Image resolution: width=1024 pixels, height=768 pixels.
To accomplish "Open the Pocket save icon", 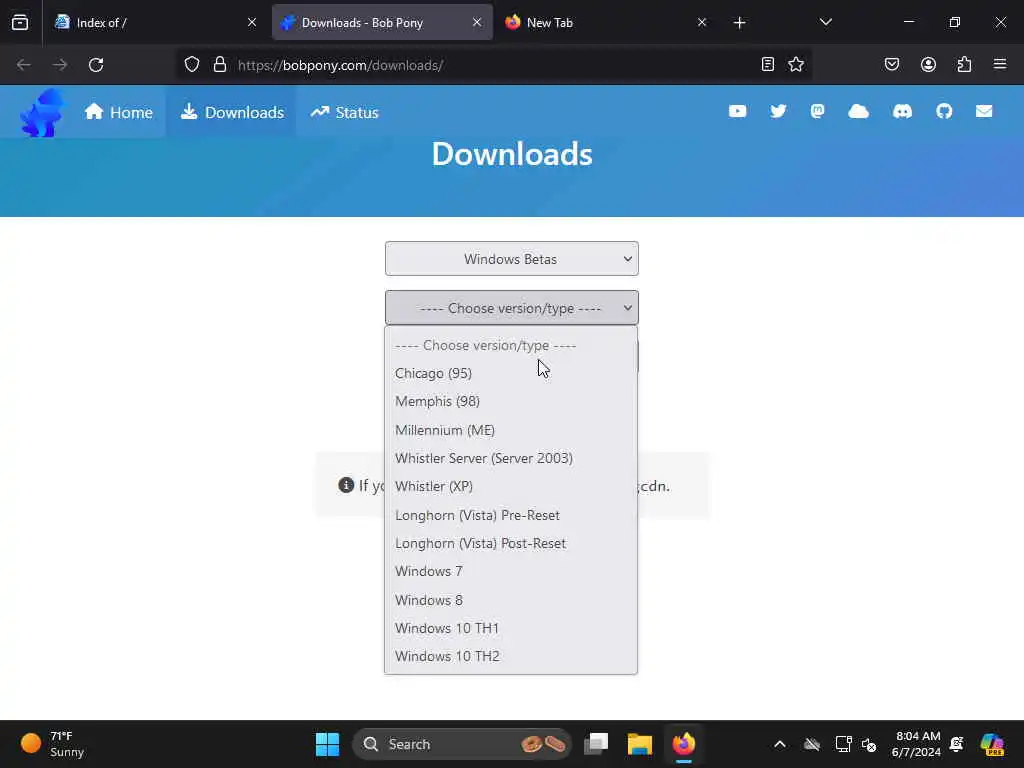I will tap(892, 65).
